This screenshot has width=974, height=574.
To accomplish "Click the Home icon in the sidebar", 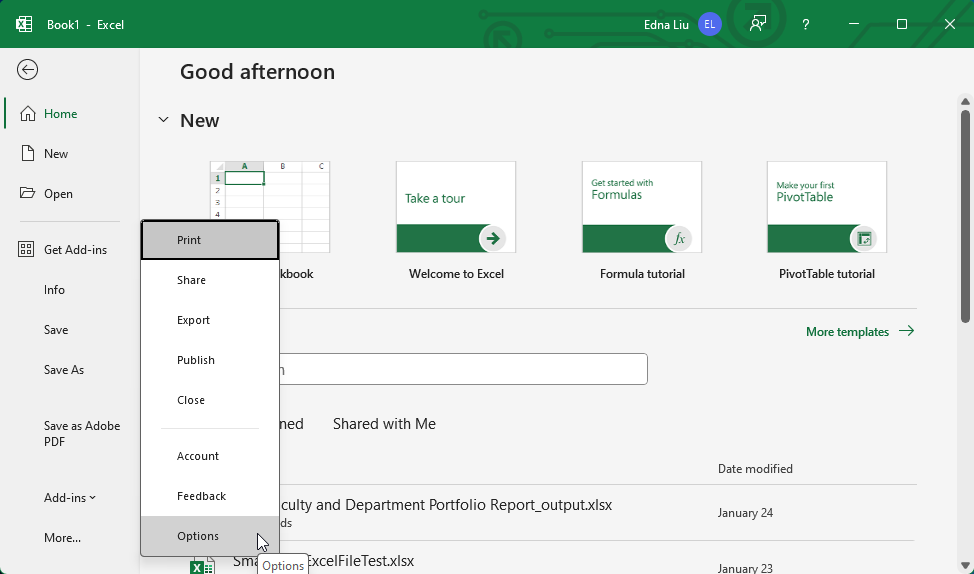I will click(28, 114).
